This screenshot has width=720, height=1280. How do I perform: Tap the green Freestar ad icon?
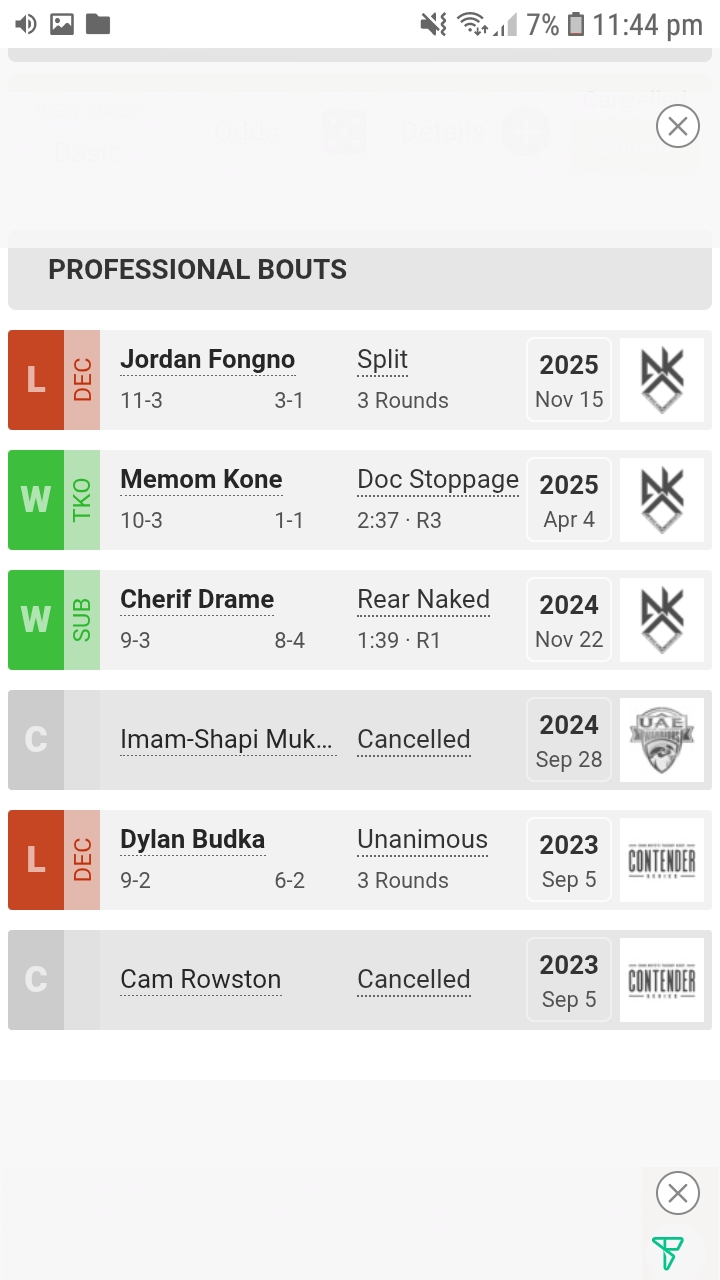point(667,1252)
